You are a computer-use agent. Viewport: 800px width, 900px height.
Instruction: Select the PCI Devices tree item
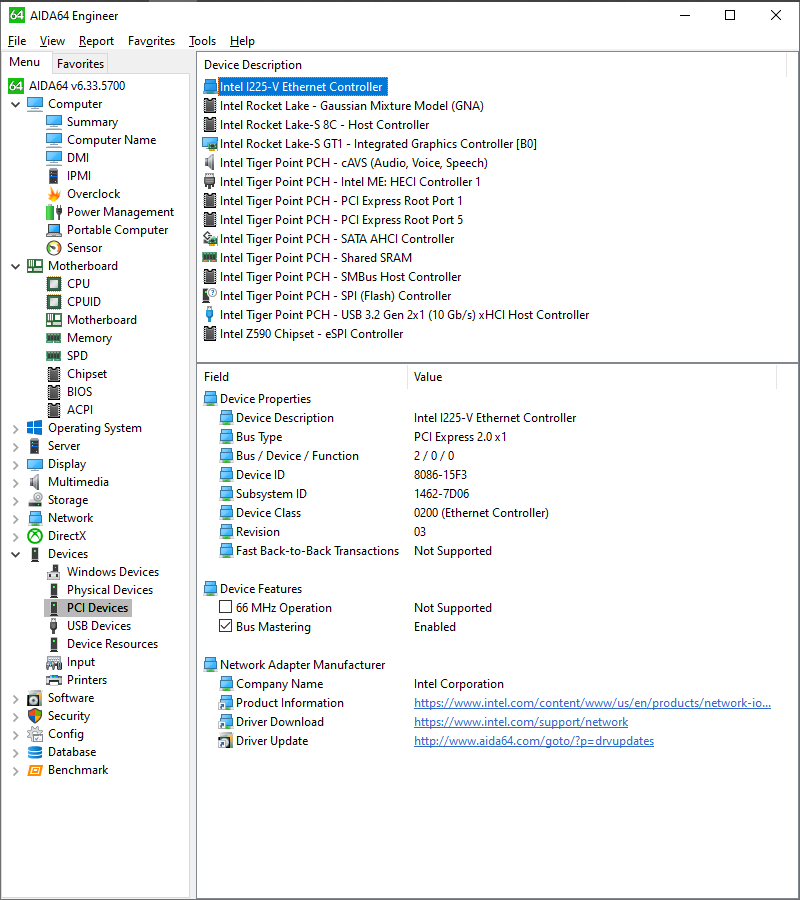click(88, 607)
